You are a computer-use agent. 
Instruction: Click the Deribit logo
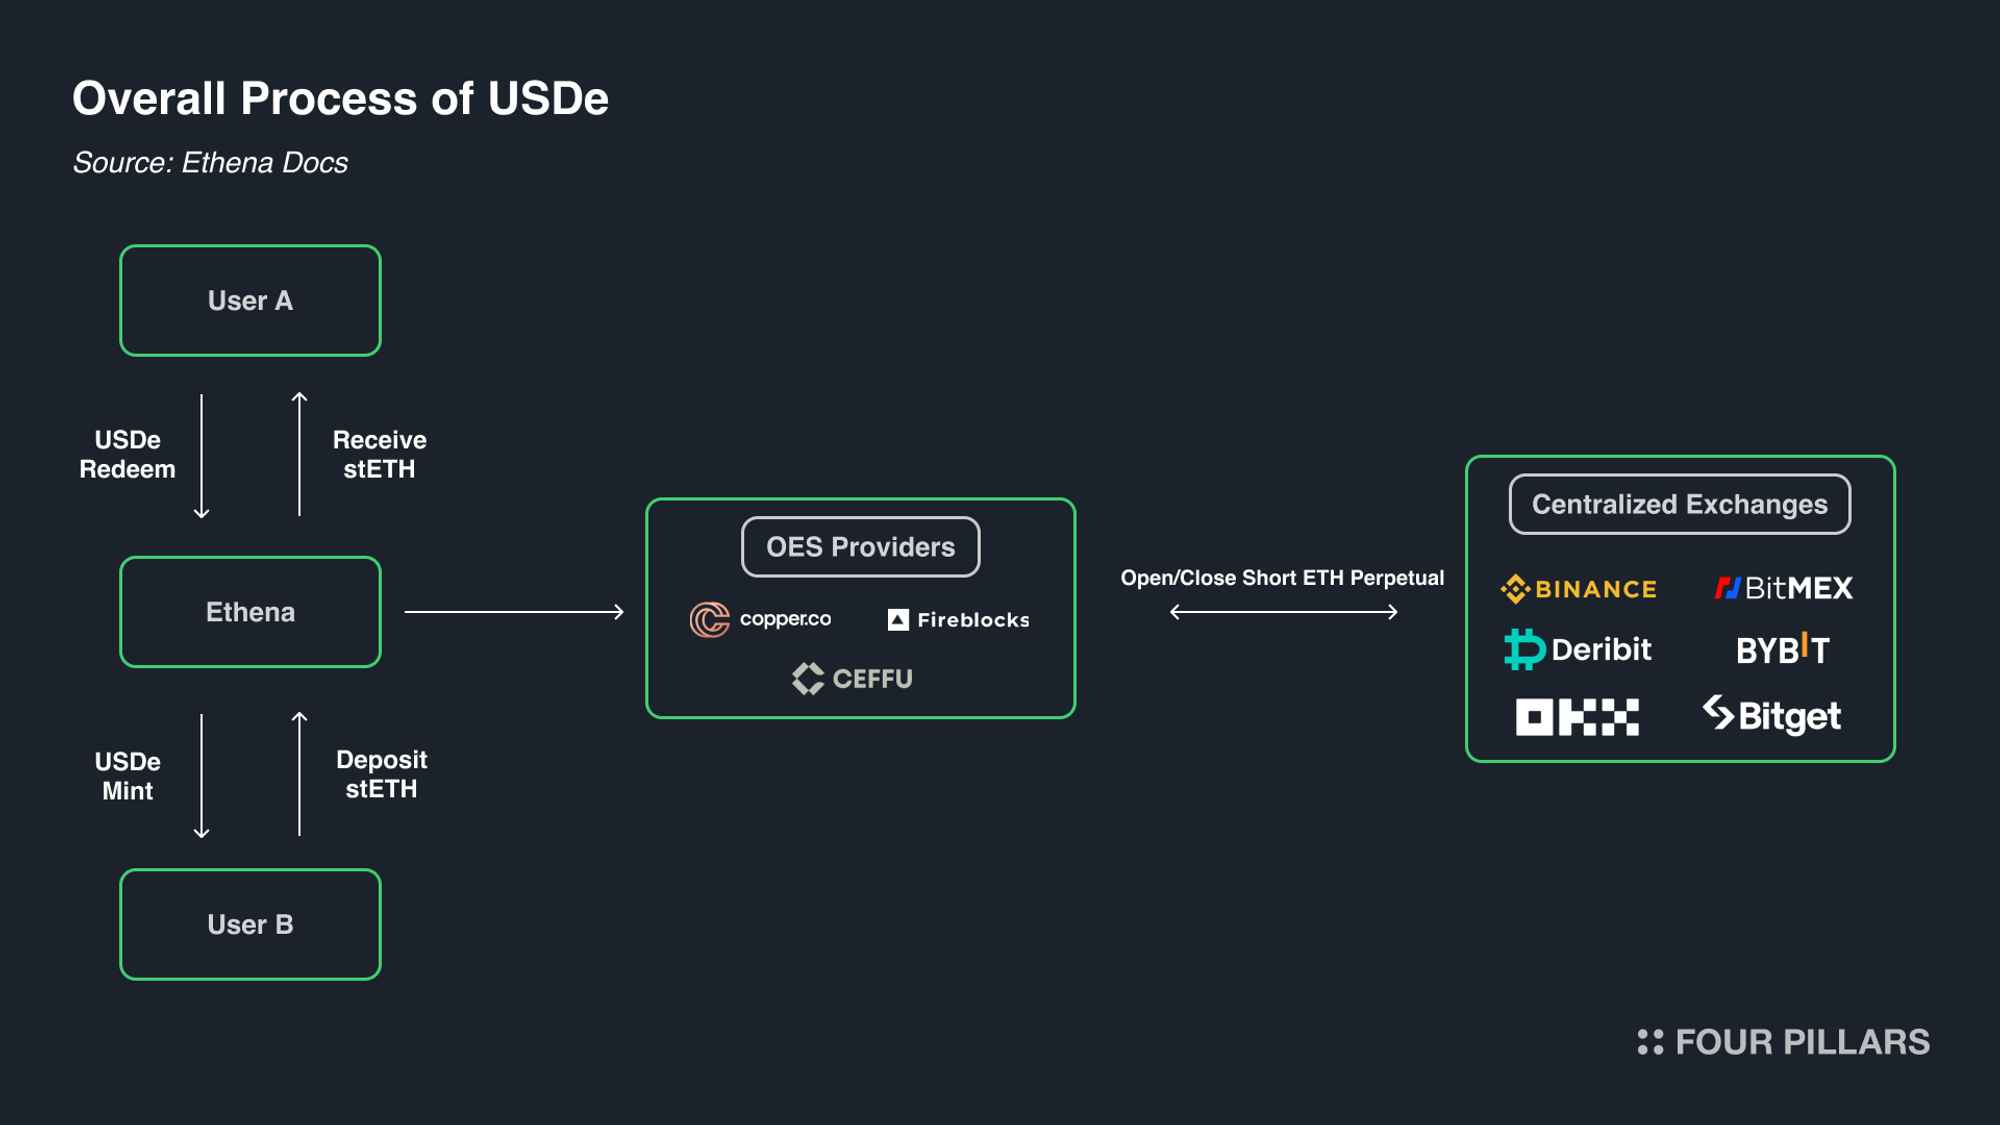pyautogui.click(x=1578, y=649)
